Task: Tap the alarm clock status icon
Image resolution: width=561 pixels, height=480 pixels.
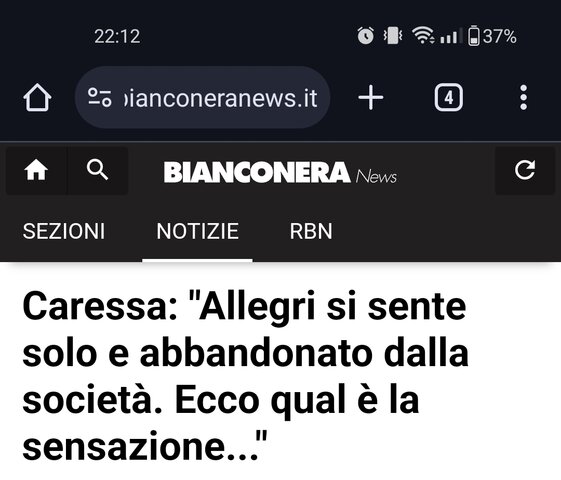Action: pos(365,36)
